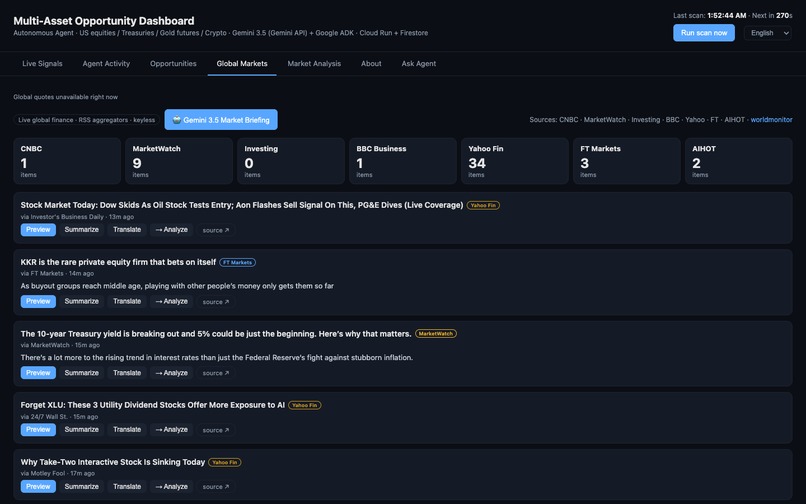Open the Opportunities tab

(173, 64)
